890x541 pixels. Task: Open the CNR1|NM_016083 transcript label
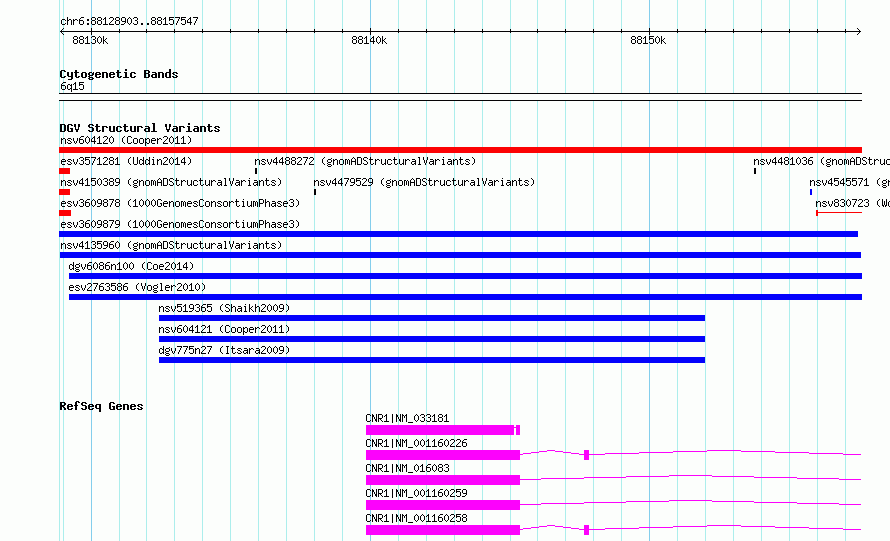(407, 468)
